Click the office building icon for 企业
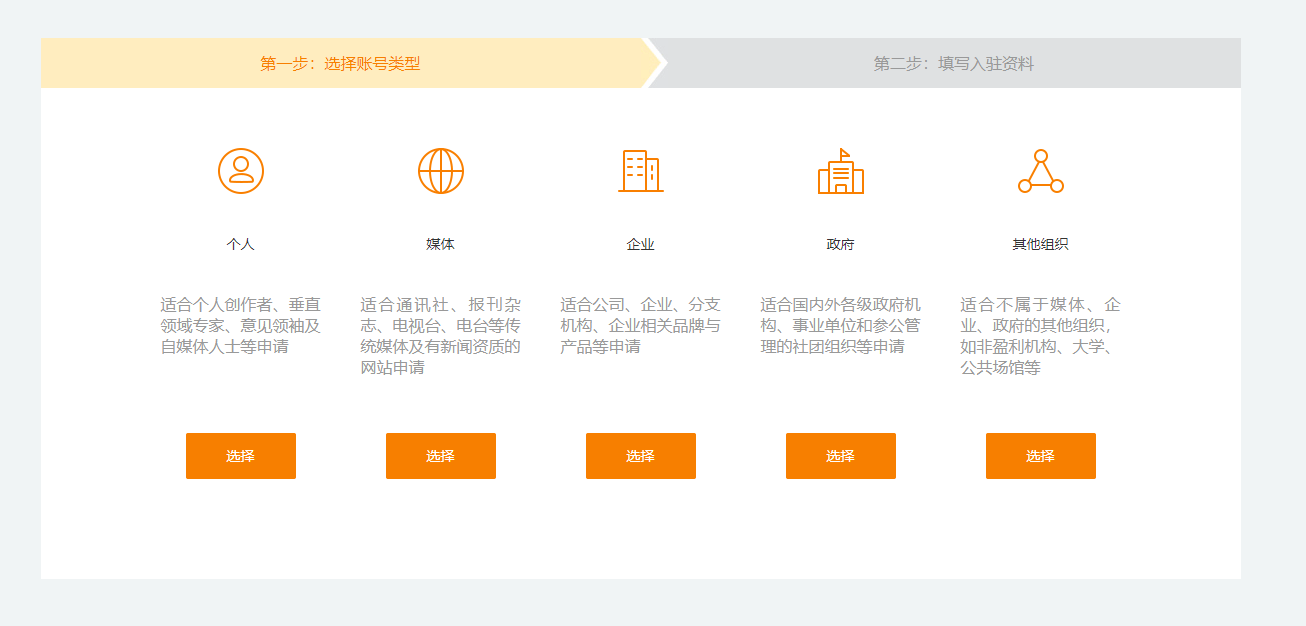1306x626 pixels. tap(641, 171)
